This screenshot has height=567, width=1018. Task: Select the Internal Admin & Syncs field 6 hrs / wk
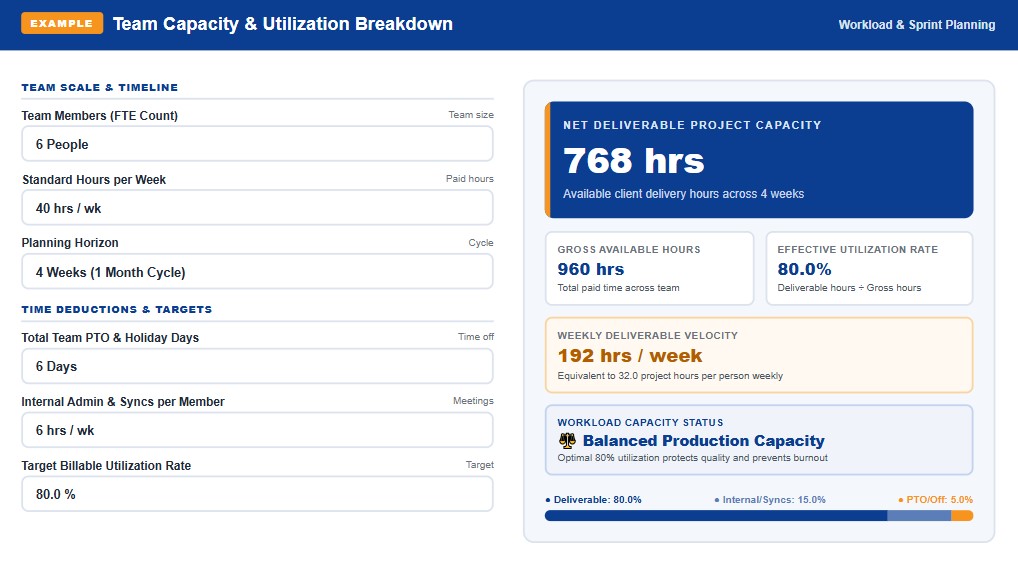[x=257, y=430]
